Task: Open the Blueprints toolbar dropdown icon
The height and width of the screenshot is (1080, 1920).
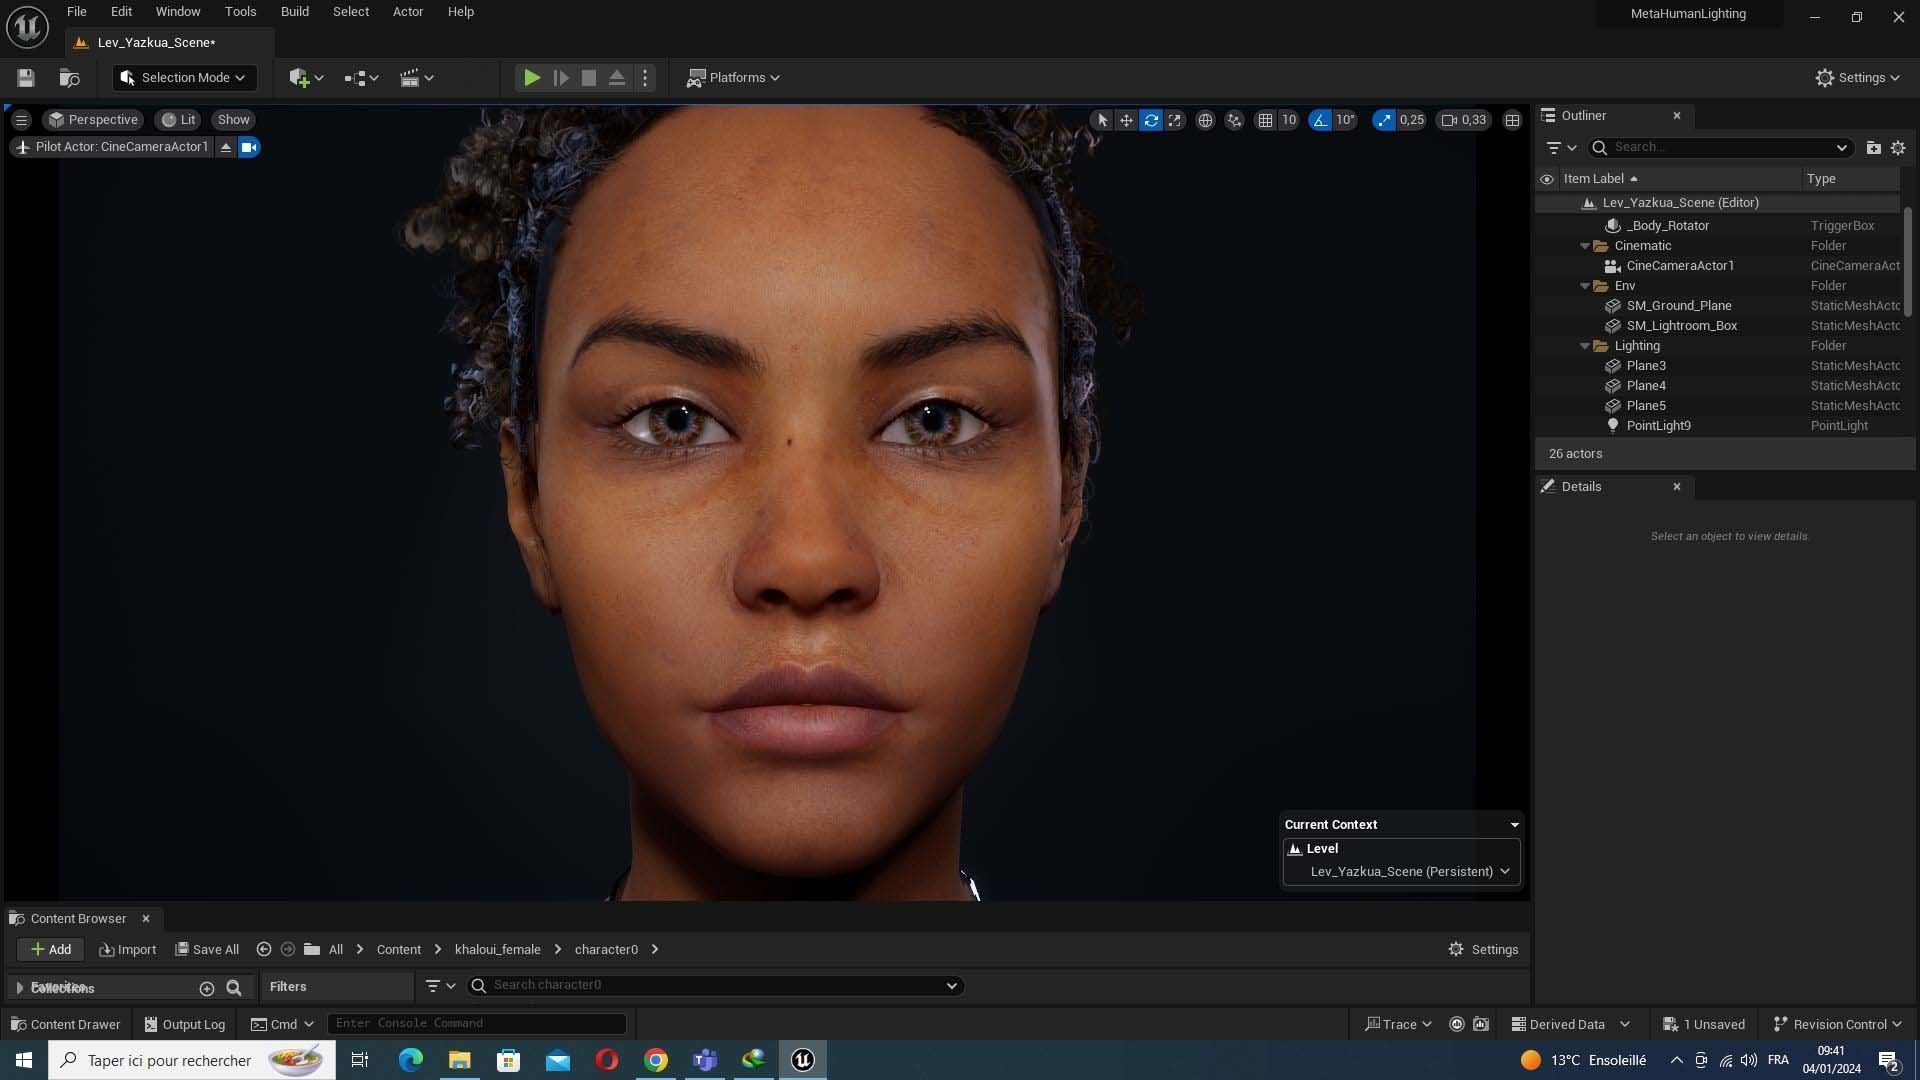Action: pyautogui.click(x=361, y=78)
